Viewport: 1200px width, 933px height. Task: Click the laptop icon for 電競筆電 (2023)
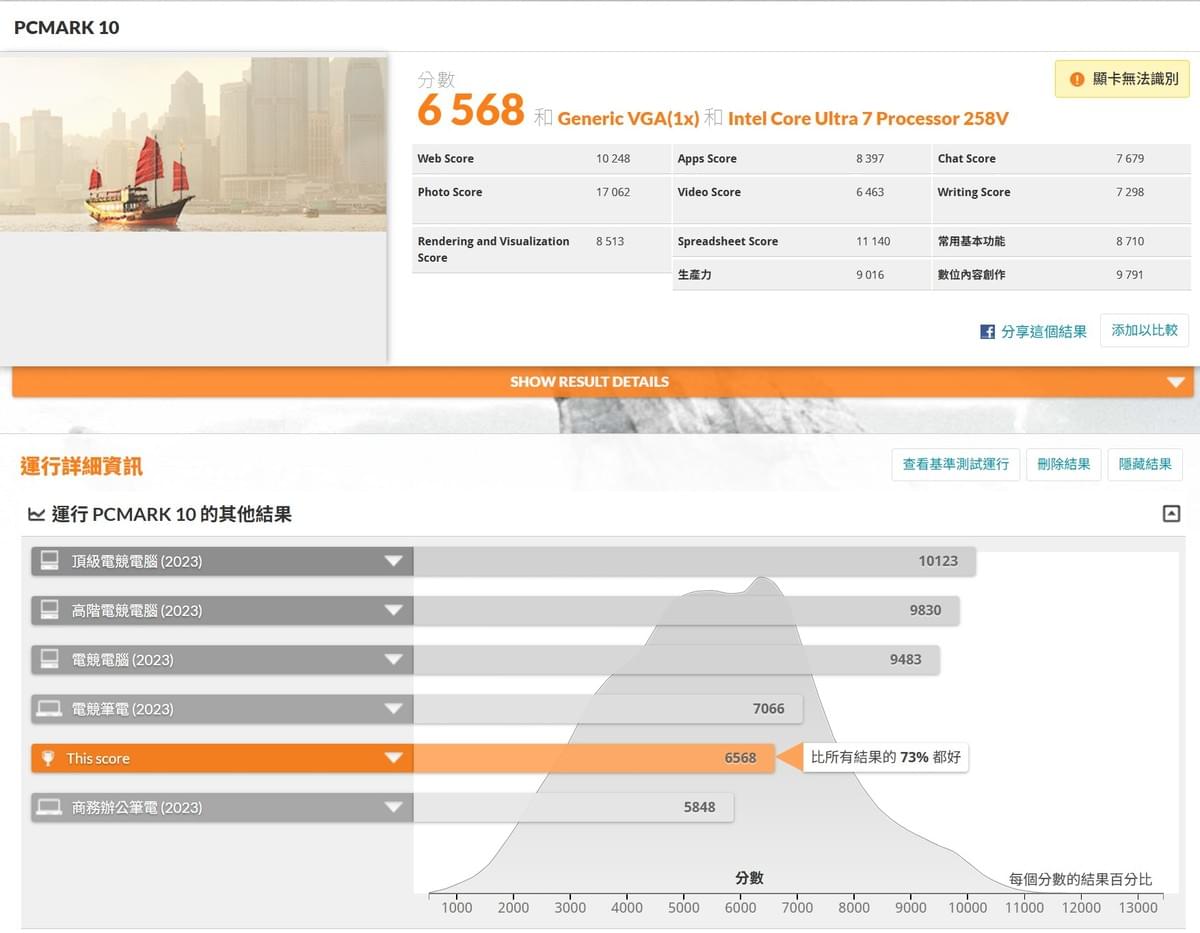click(x=49, y=709)
